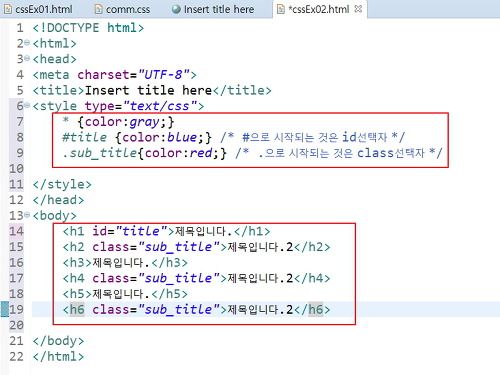Click the h1 id="title" line
The width and height of the screenshot is (500, 375).
(x=166, y=231)
